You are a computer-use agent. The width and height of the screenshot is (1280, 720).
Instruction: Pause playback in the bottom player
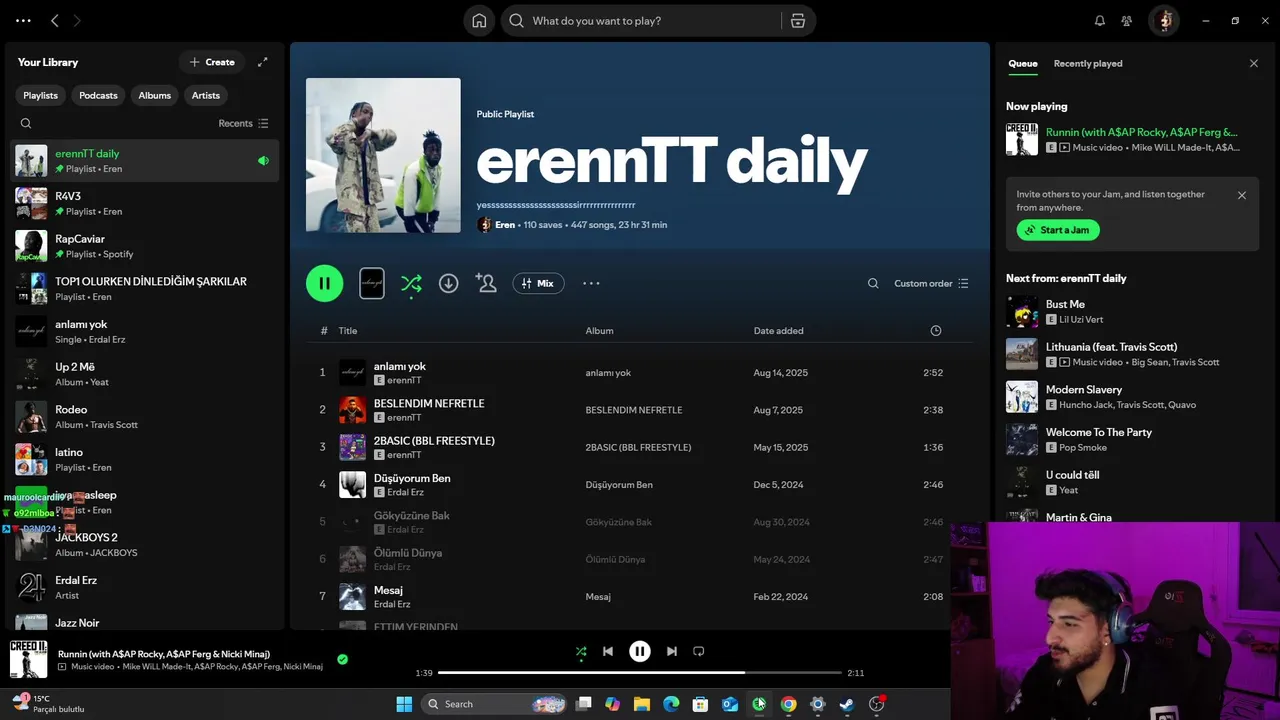640,651
